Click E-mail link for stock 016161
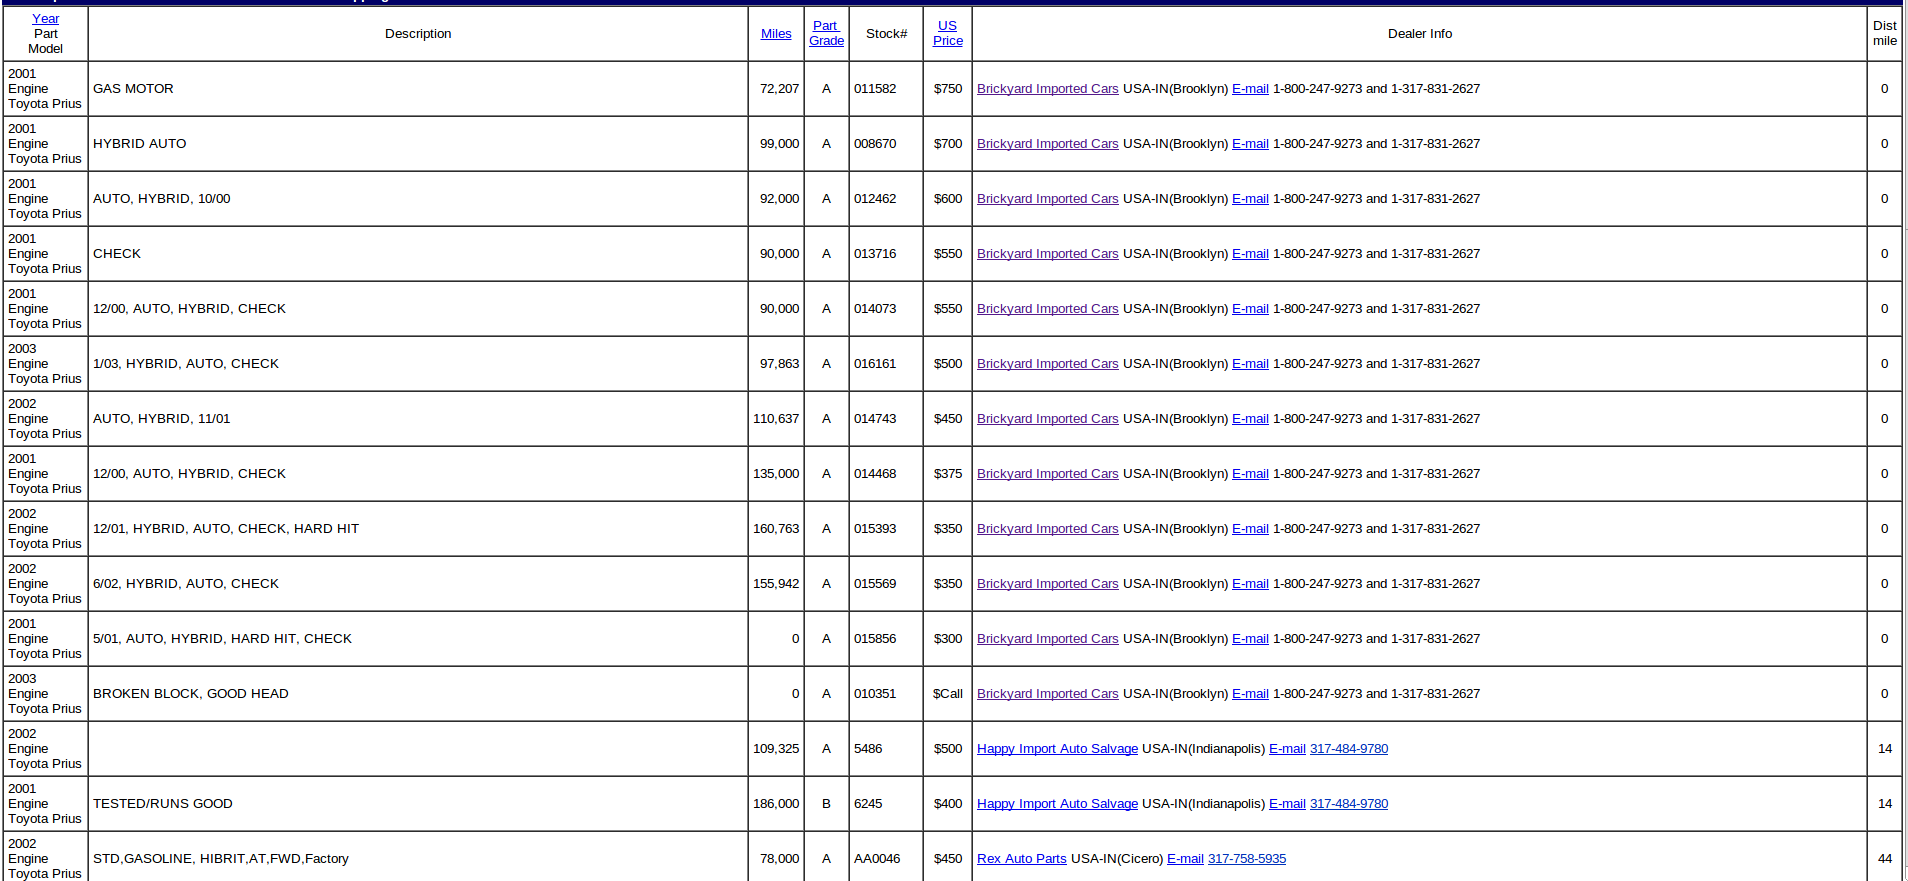The width and height of the screenshot is (1908, 881). click(x=1250, y=364)
